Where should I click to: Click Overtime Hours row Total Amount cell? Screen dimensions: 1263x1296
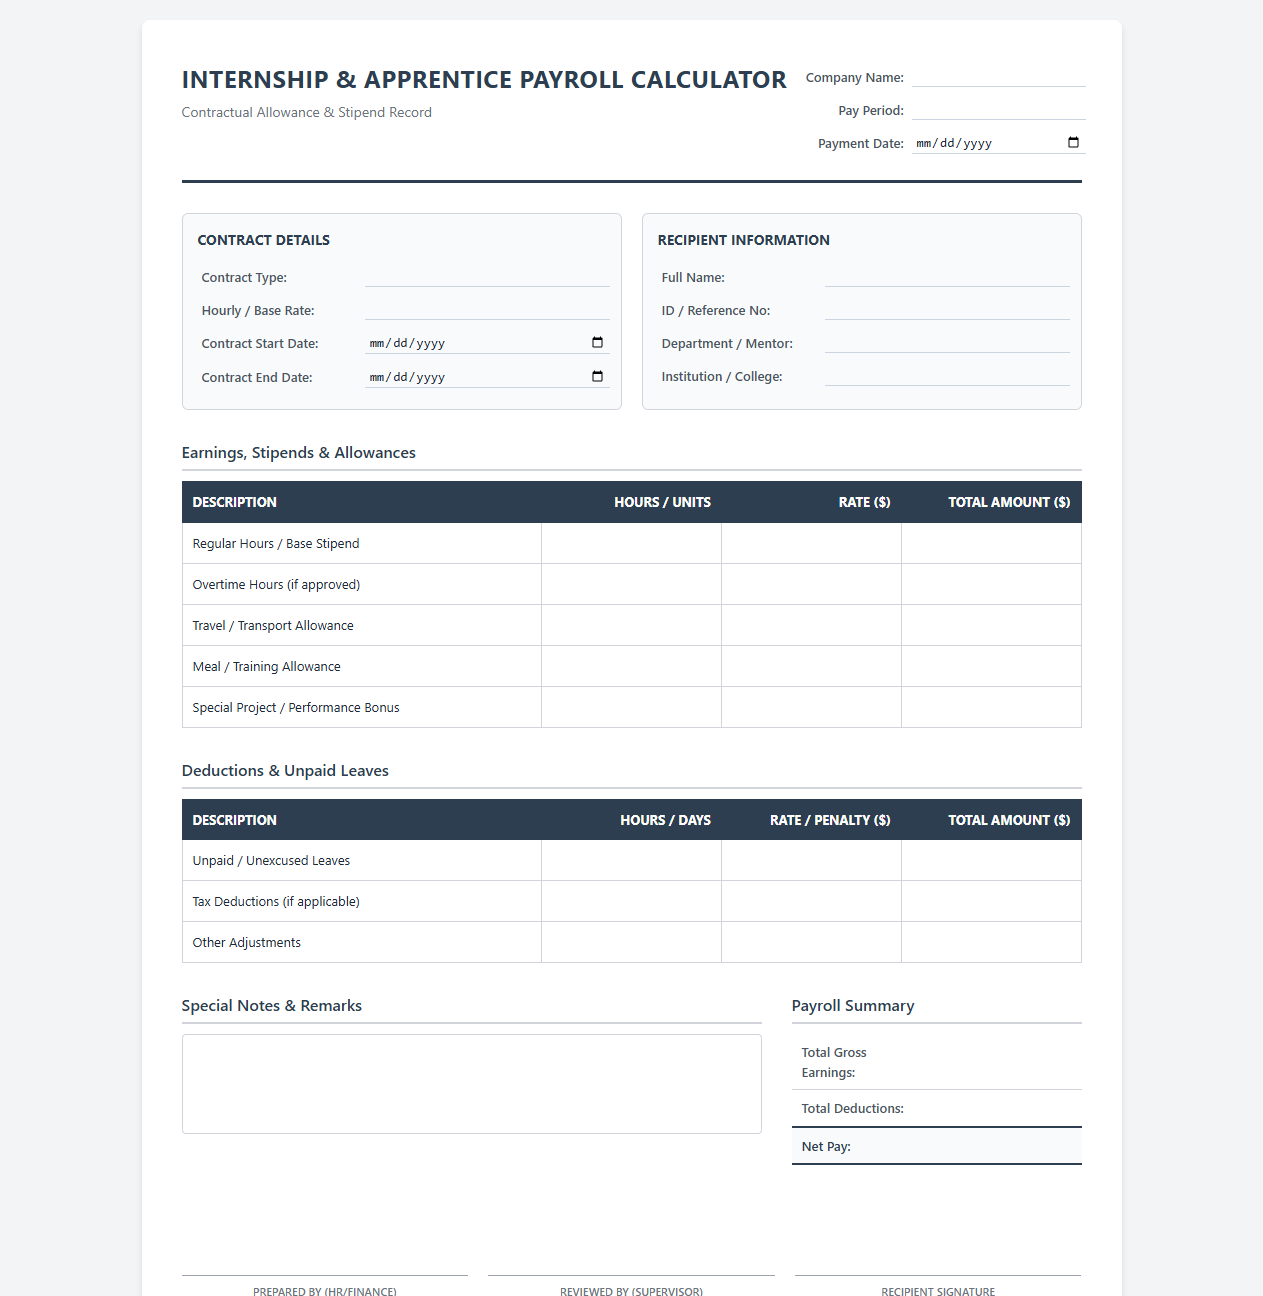(x=991, y=584)
